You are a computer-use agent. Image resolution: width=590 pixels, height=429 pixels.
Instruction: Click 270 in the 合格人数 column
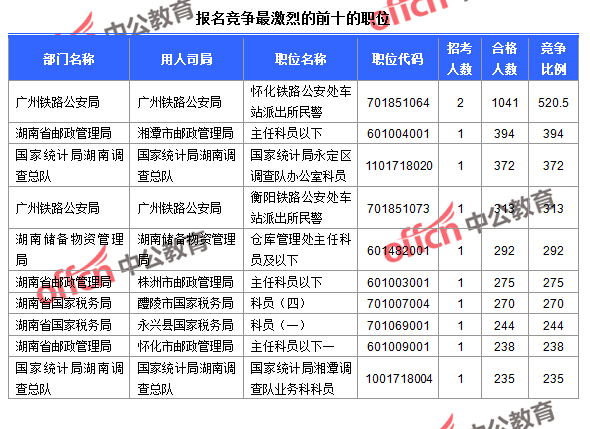pos(504,304)
